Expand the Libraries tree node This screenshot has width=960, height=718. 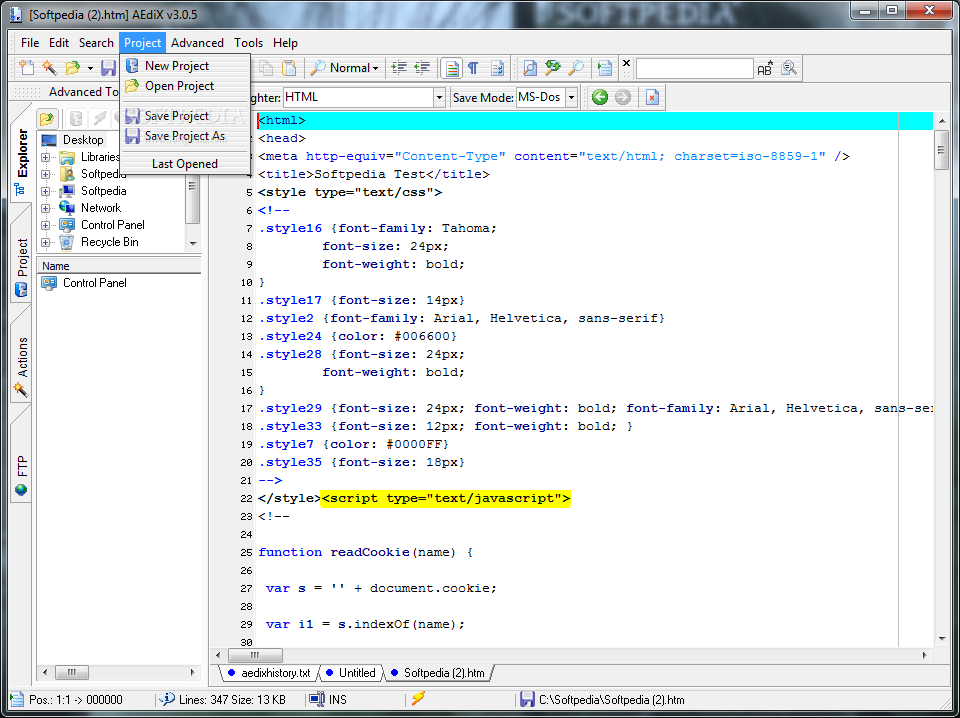coord(45,157)
